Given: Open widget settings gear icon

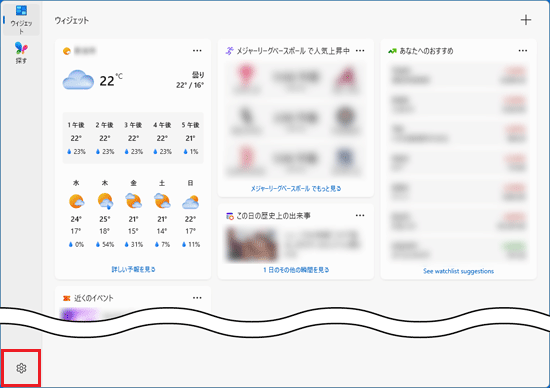Looking at the screenshot, I should [x=21, y=368].
